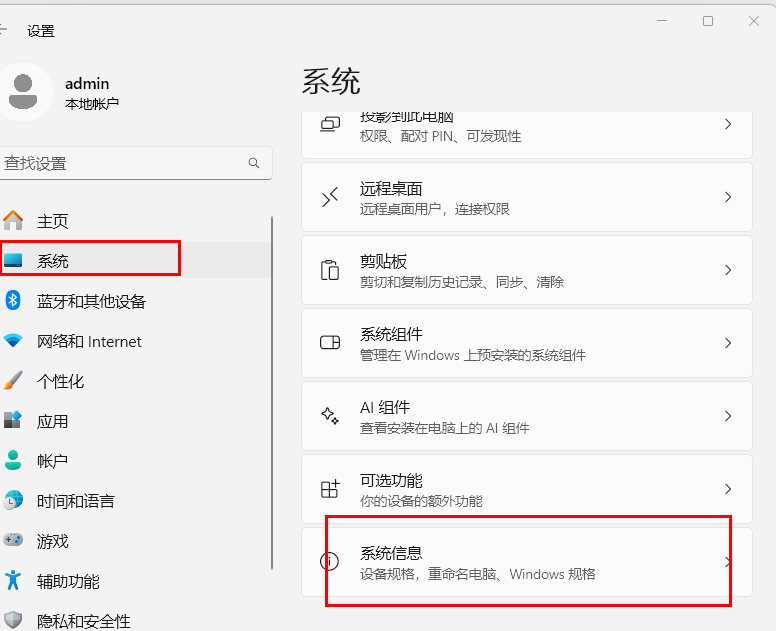This screenshot has height=631, width=776.
Task: Open the 系统组件 settings card
Action: tap(527, 342)
